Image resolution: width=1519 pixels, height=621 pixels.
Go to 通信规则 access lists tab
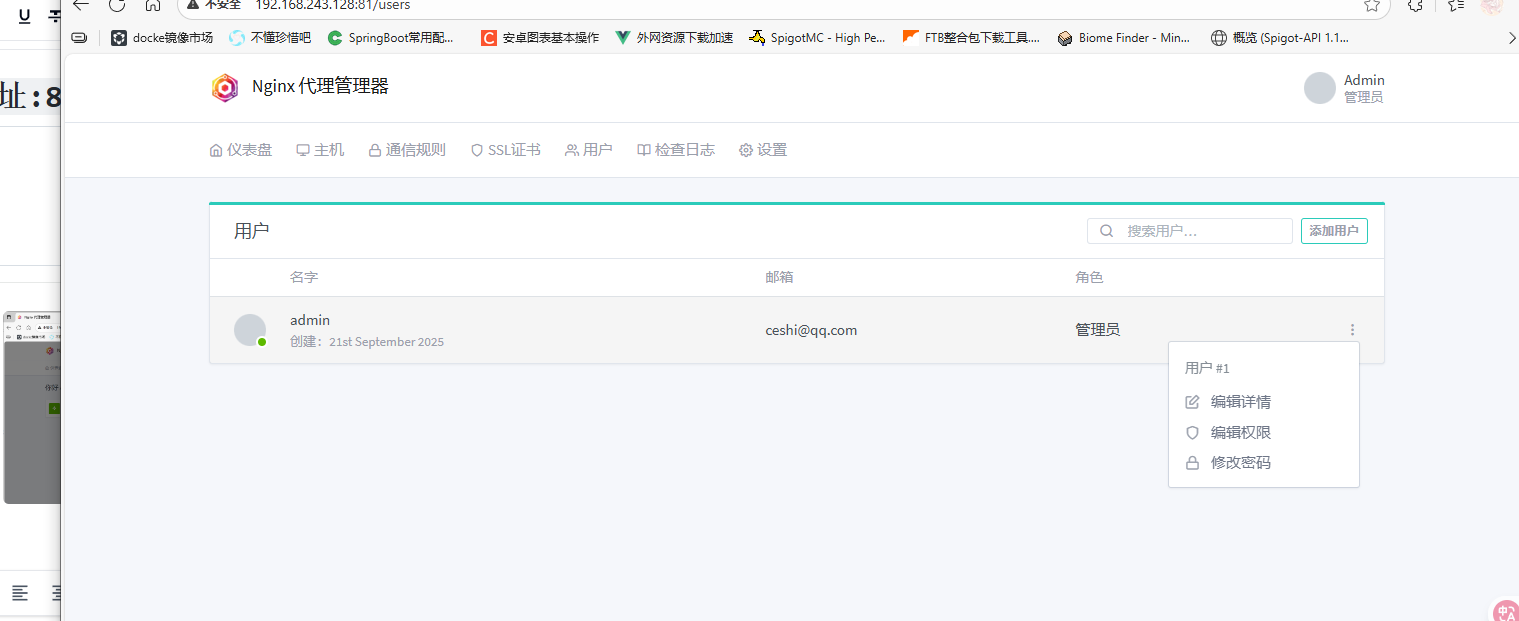pyautogui.click(x=407, y=150)
